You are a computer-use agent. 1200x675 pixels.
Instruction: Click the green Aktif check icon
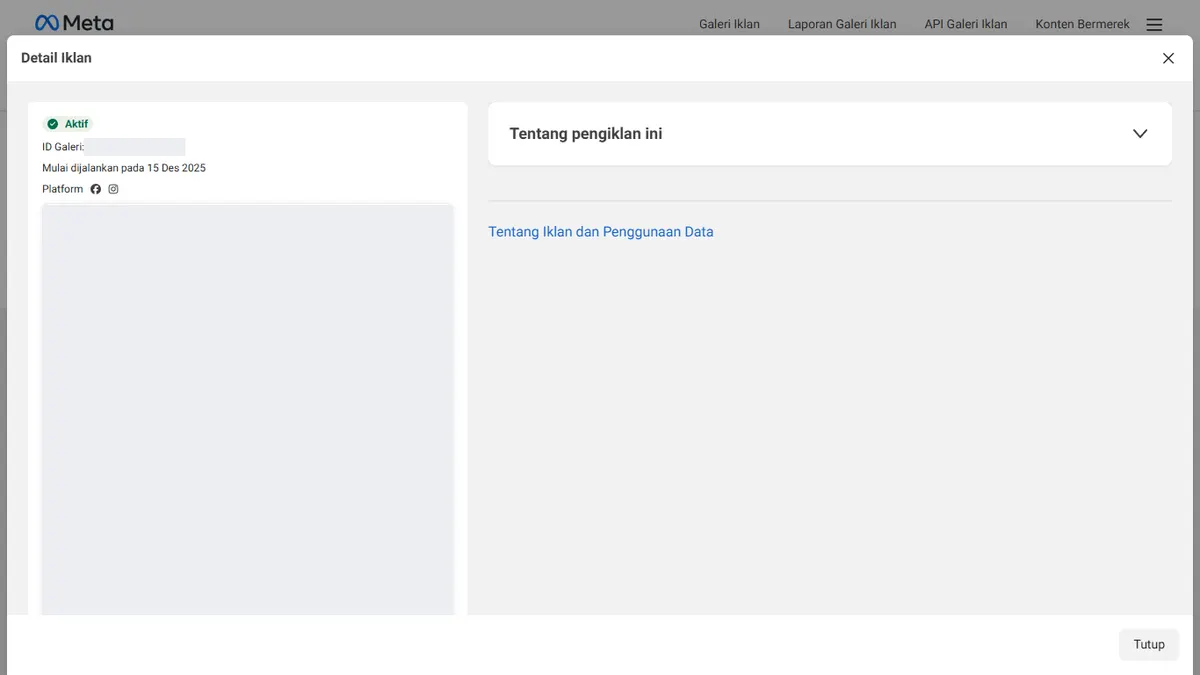53,124
